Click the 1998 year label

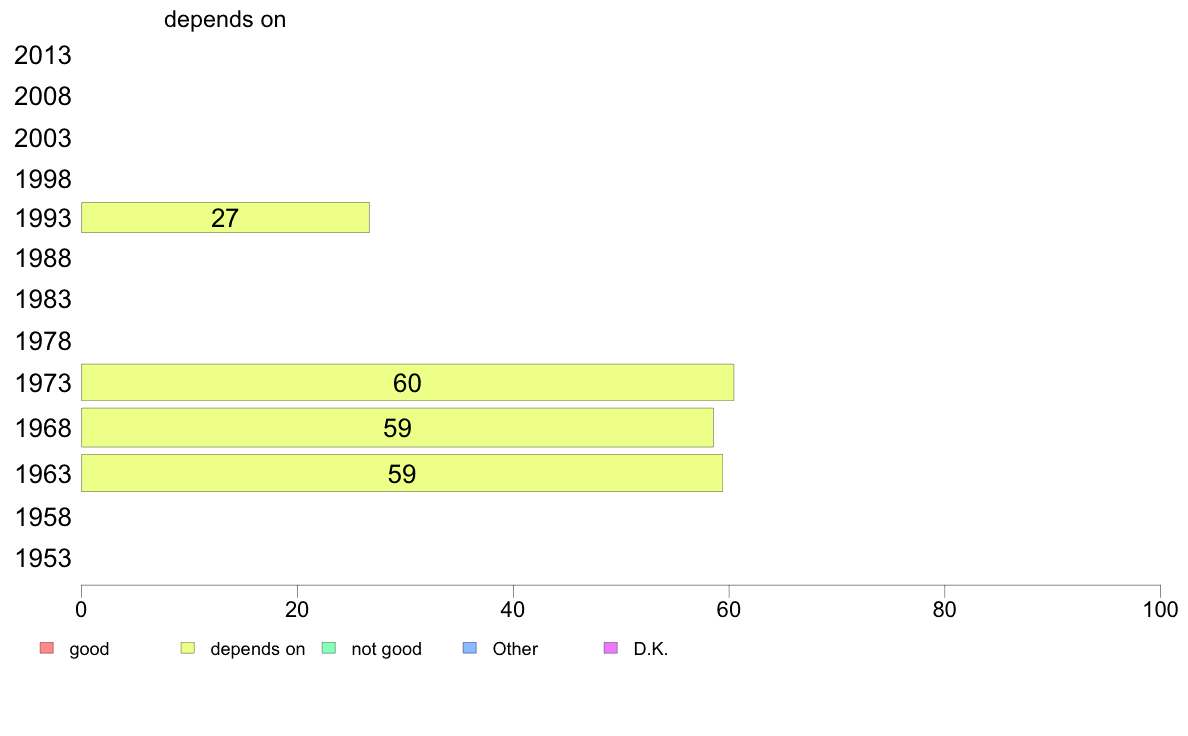(x=43, y=180)
